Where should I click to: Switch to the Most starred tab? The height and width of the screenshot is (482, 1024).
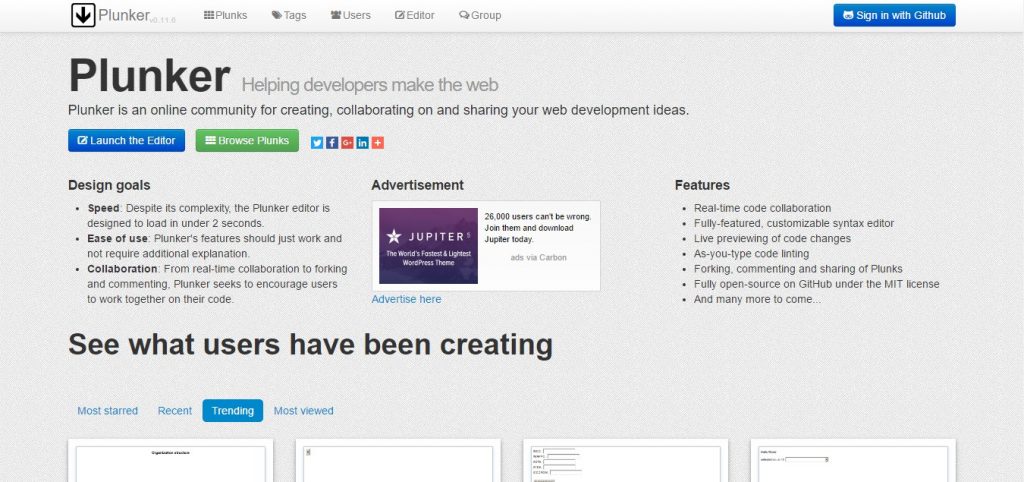108,411
